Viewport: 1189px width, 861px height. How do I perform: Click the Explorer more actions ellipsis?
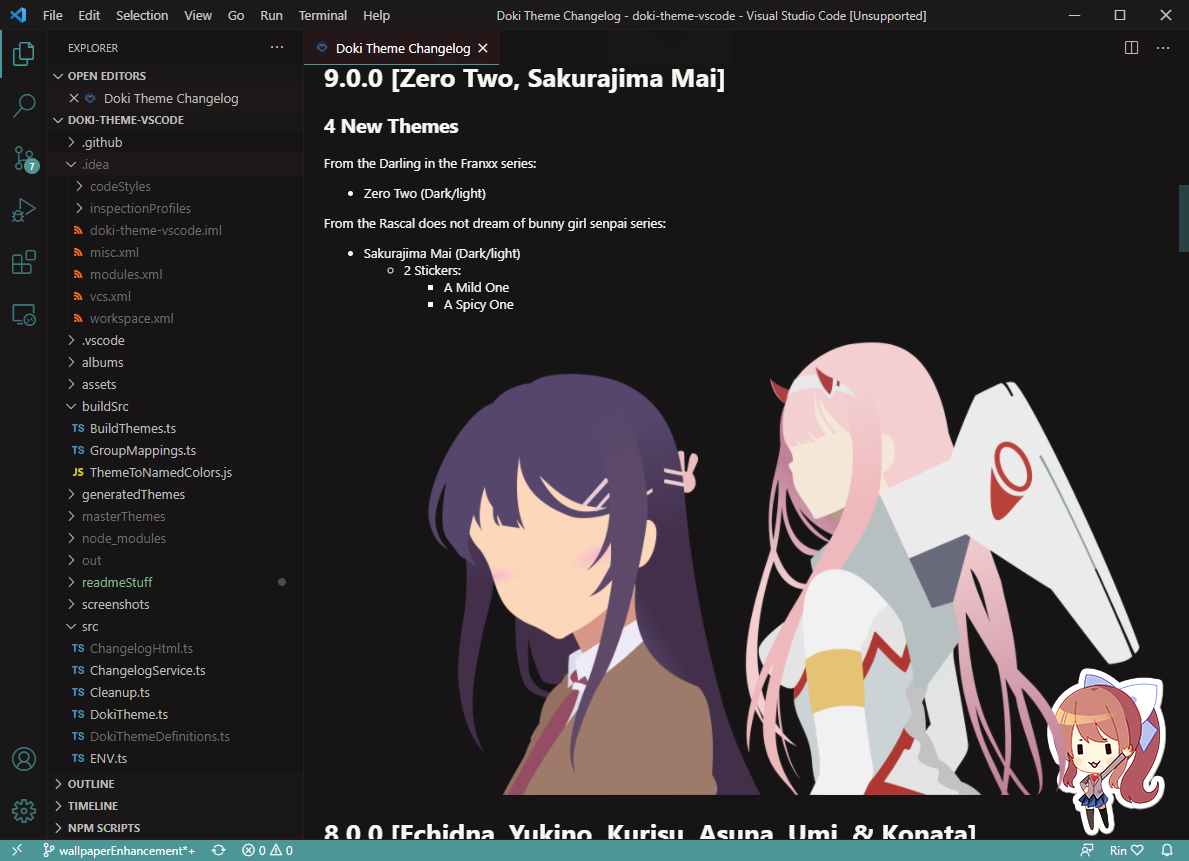pyautogui.click(x=277, y=48)
